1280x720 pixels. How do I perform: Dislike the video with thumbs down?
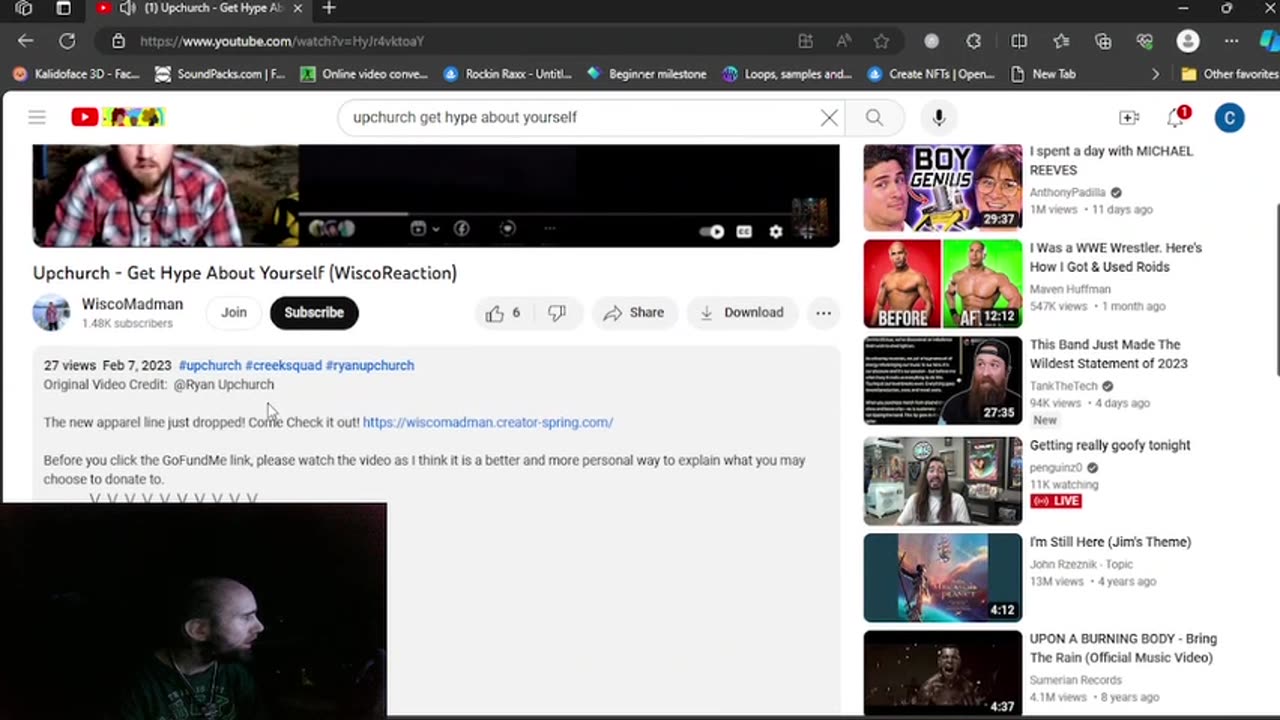point(557,313)
